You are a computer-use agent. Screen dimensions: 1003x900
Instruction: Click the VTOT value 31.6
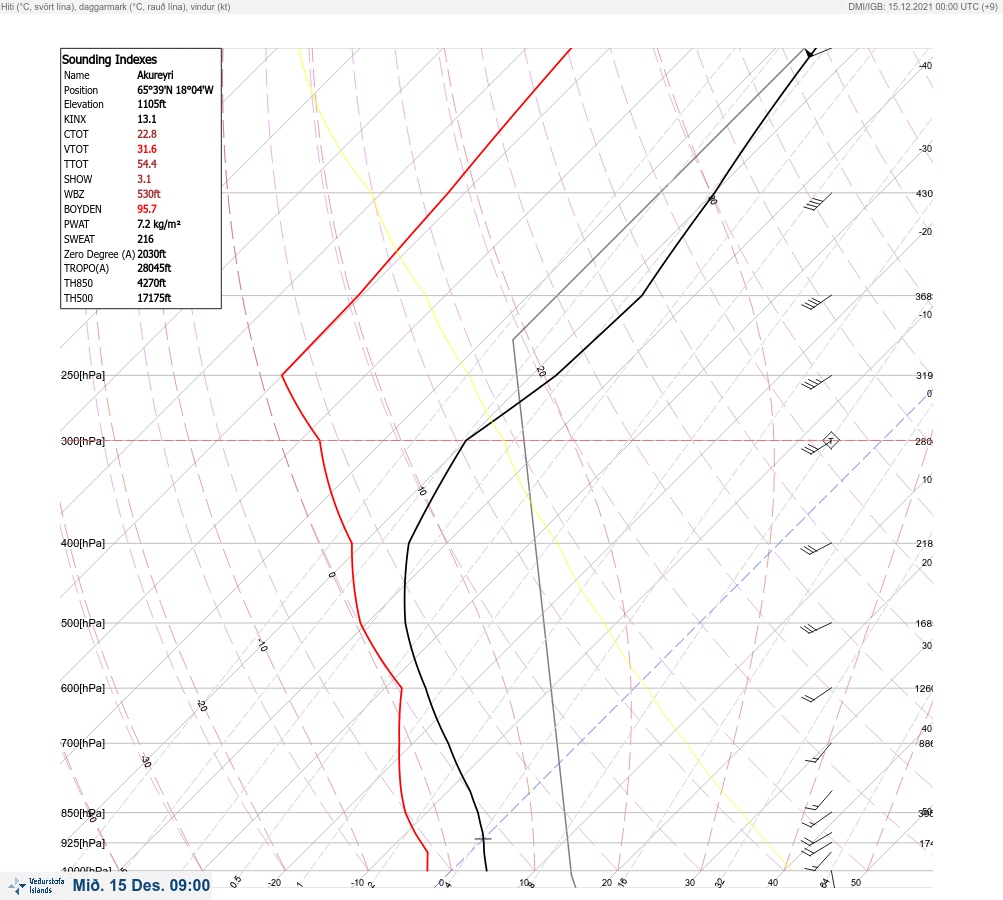click(x=146, y=149)
